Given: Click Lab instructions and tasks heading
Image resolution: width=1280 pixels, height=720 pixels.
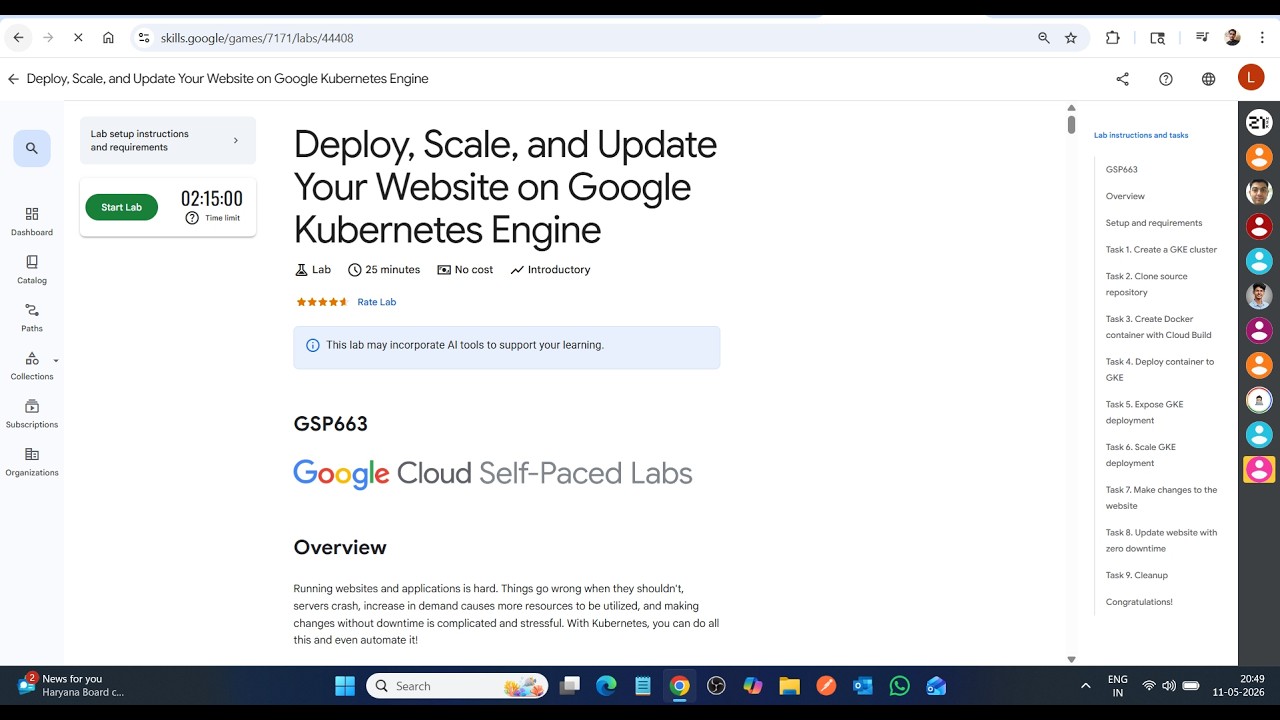Looking at the screenshot, I should [x=1141, y=135].
